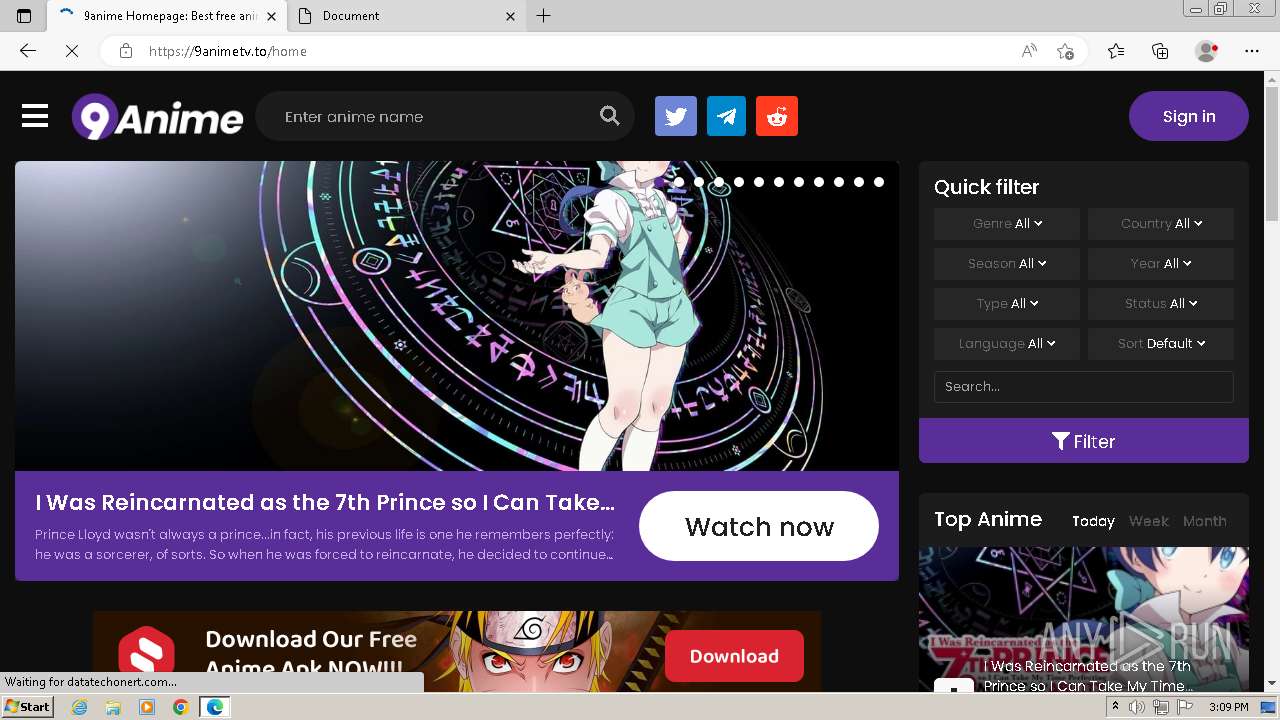Image resolution: width=1280 pixels, height=720 pixels.
Task: Select the last carousel slide dot
Action: pos(879,182)
